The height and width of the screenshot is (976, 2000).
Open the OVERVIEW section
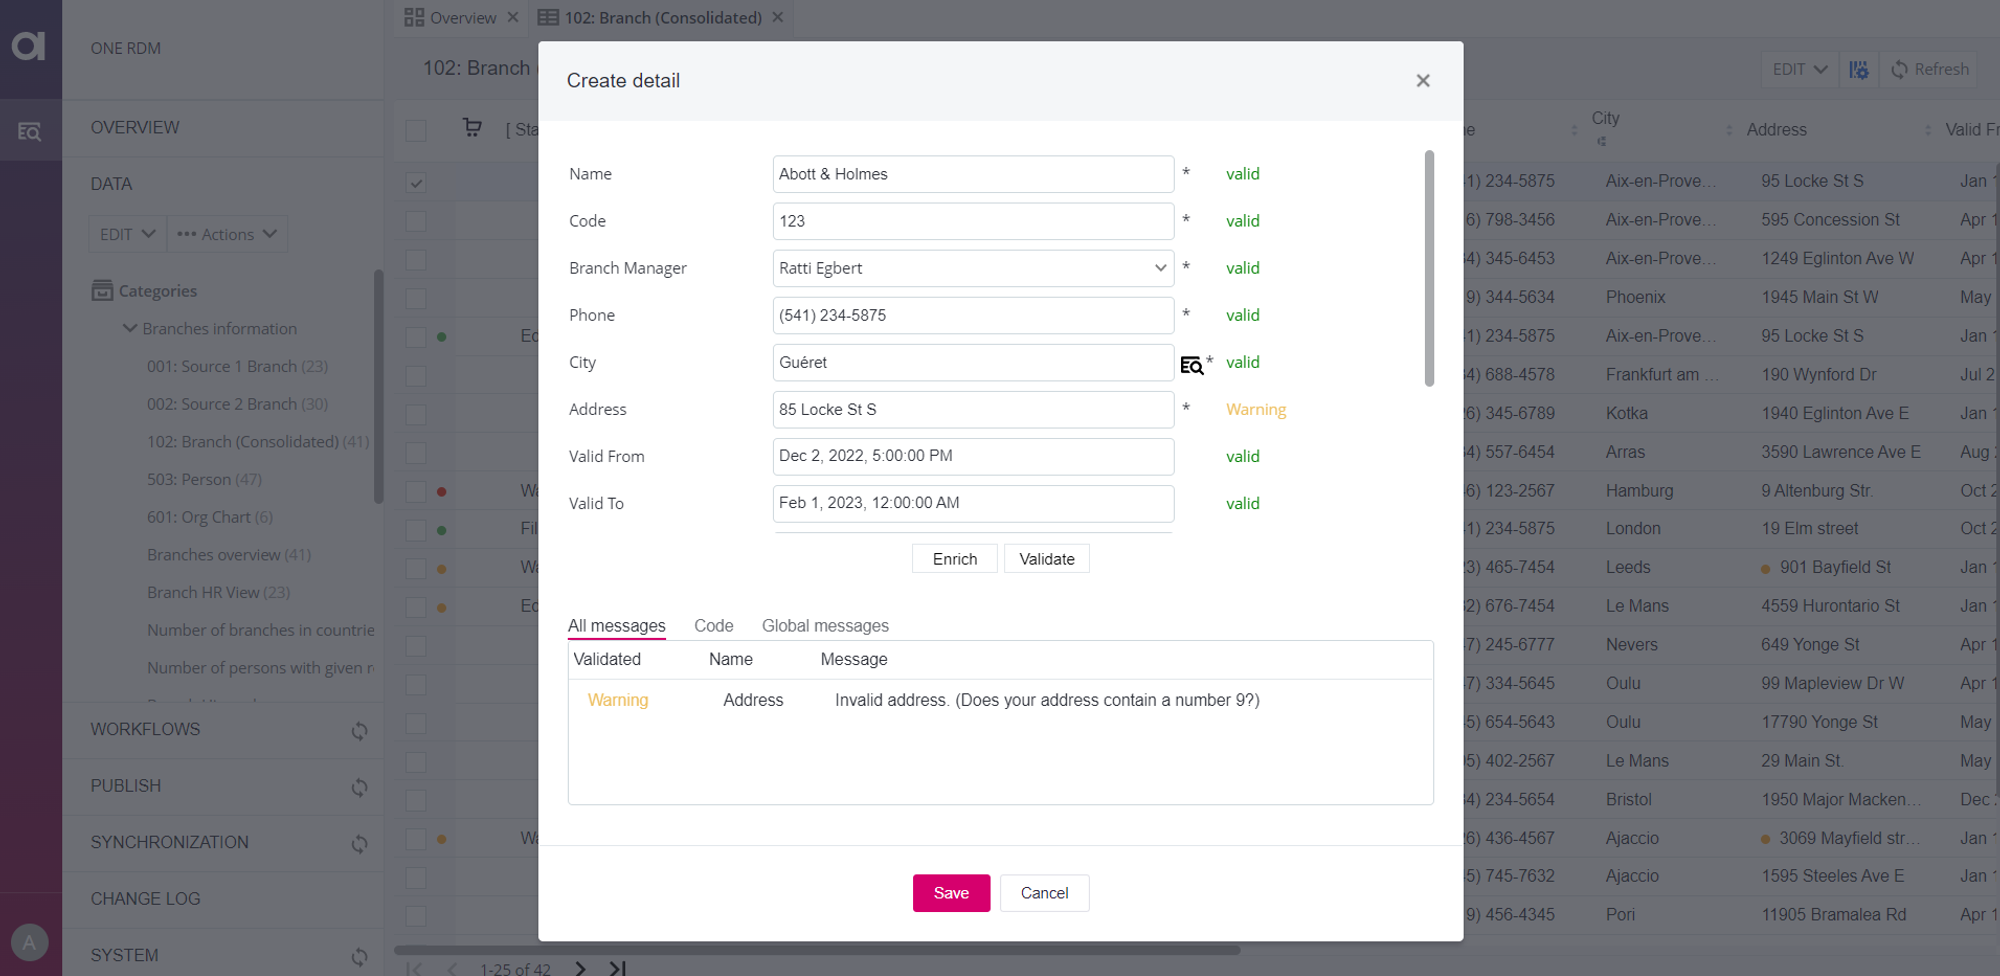[135, 128]
